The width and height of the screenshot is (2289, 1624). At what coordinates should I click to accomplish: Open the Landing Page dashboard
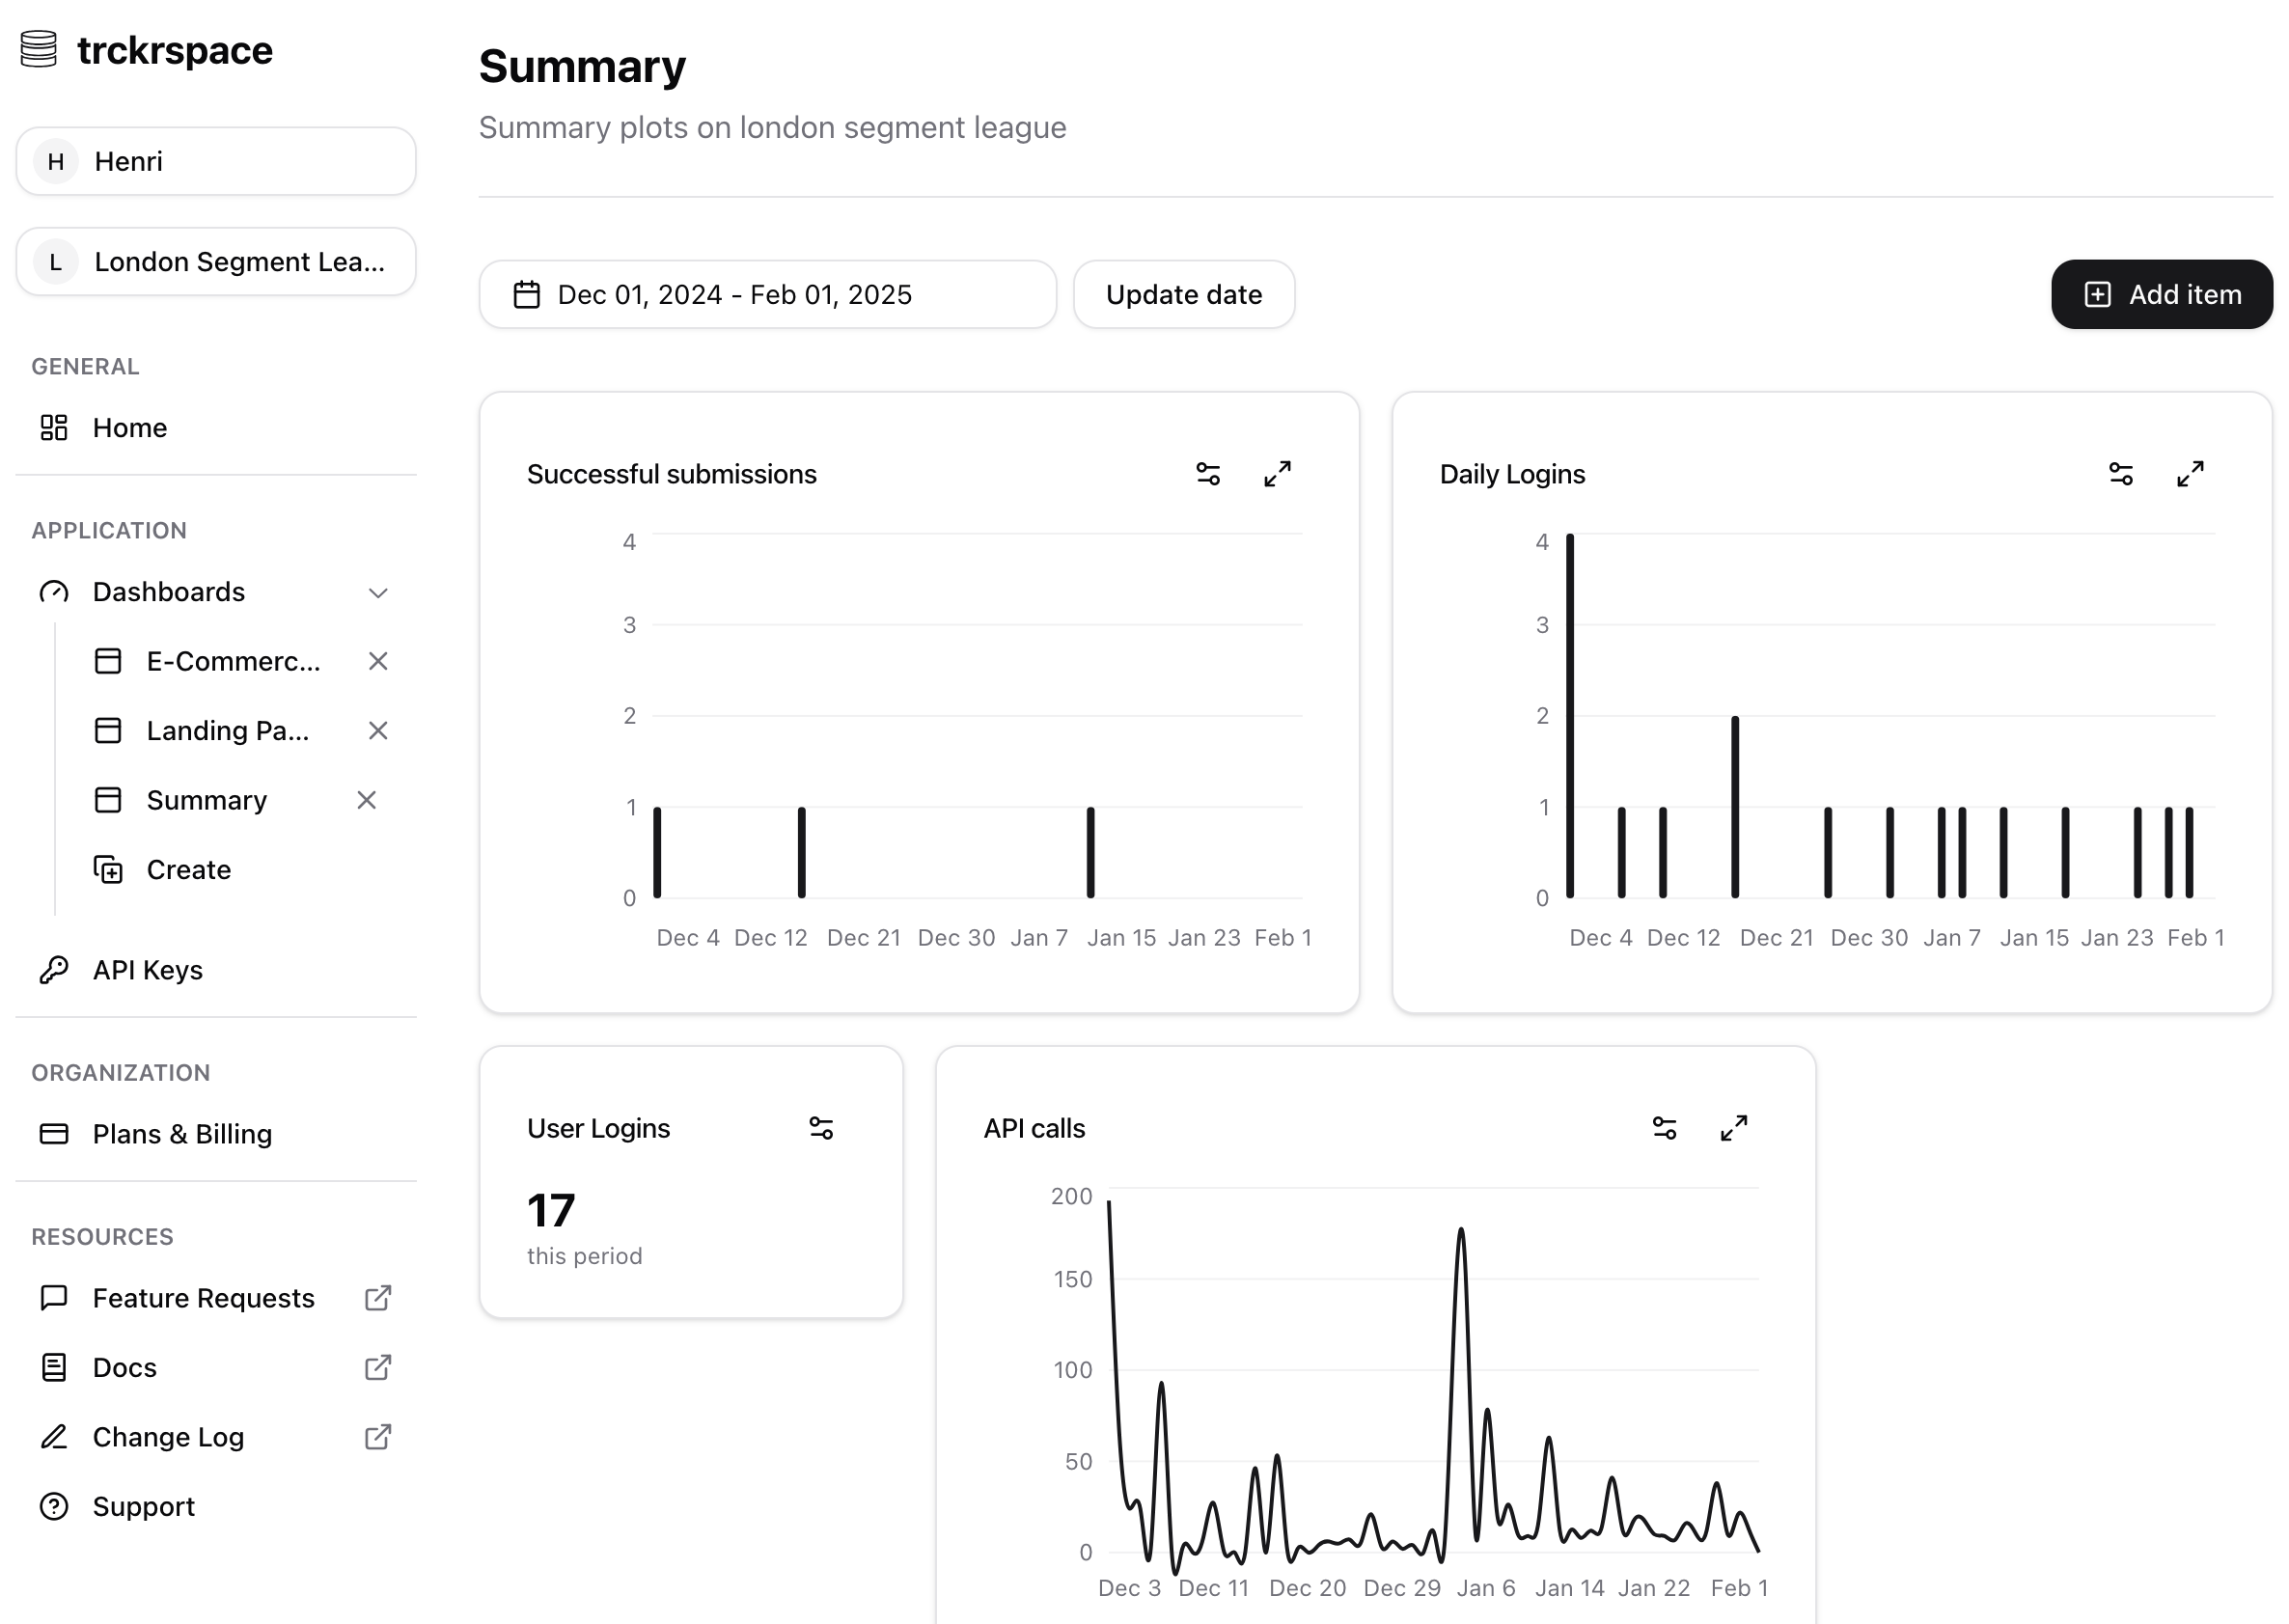[227, 731]
